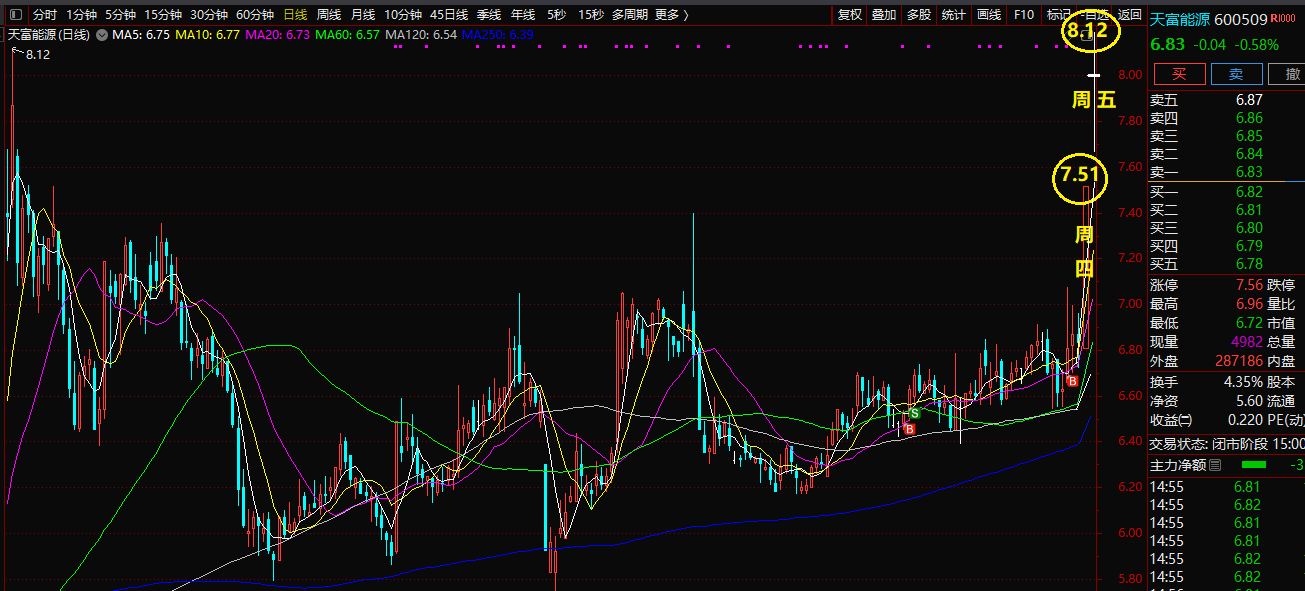Click the MA10: 6.77 indicator label
This screenshot has width=1305, height=591.
coord(207,34)
